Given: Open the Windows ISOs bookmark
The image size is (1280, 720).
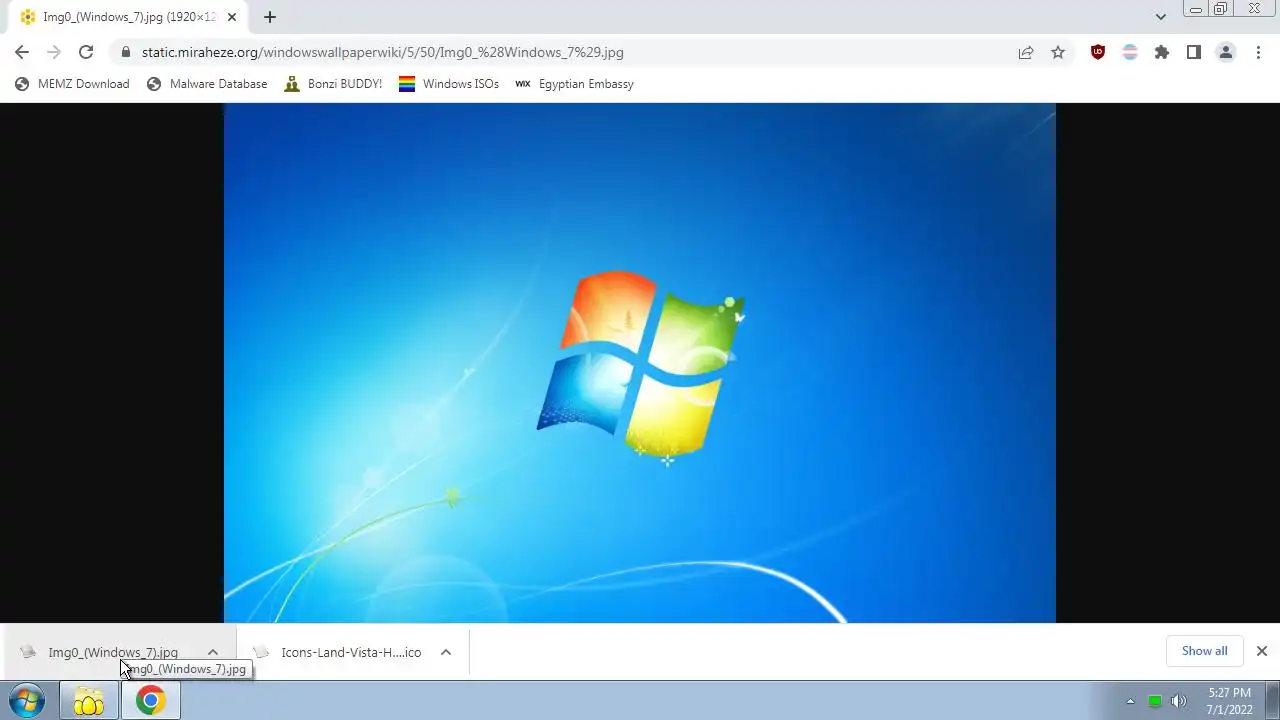Looking at the screenshot, I should tap(449, 84).
